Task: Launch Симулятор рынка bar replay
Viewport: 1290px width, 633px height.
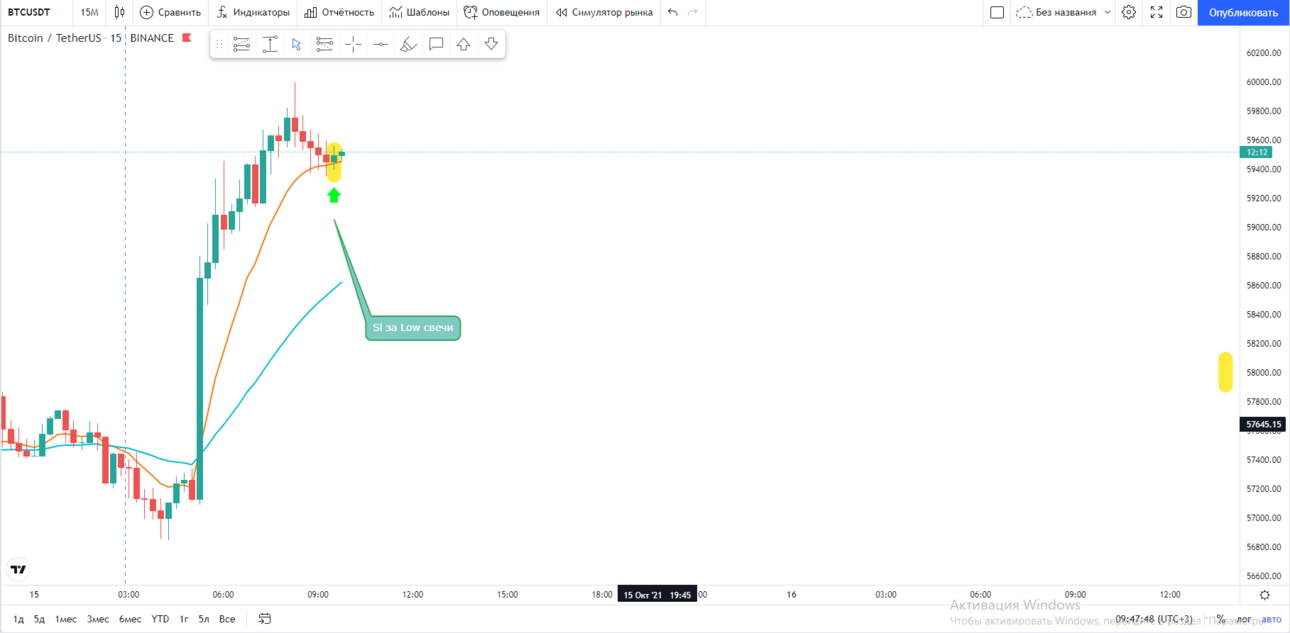Action: click(604, 12)
